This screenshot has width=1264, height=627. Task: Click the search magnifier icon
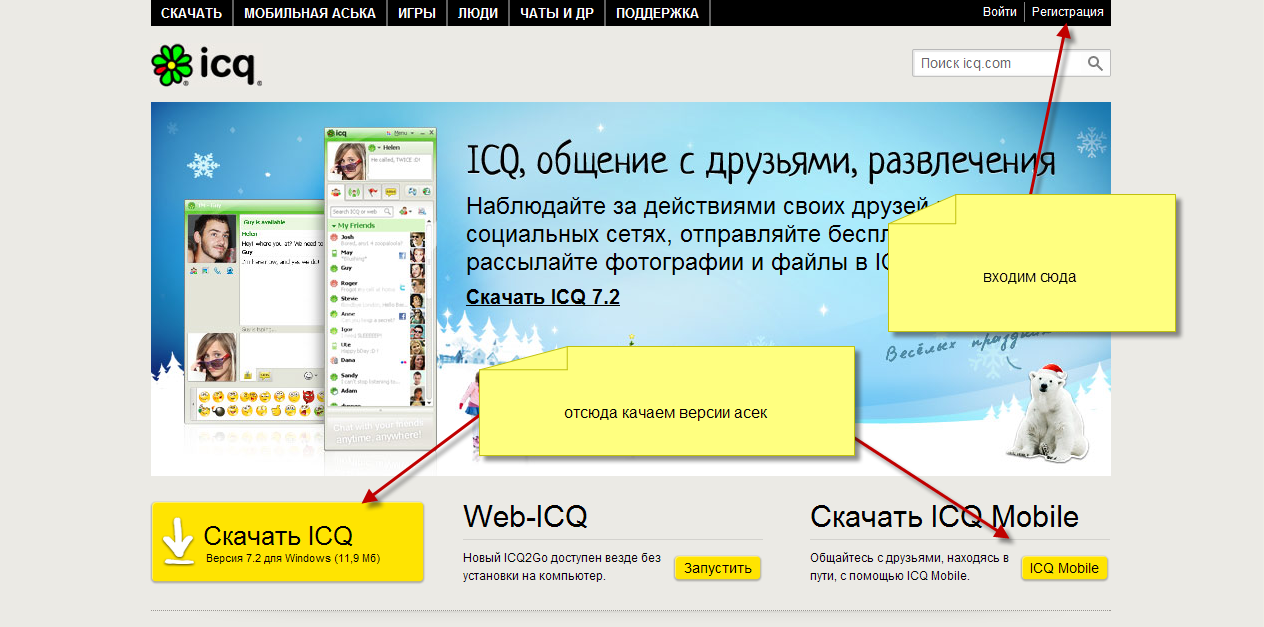click(x=1096, y=63)
